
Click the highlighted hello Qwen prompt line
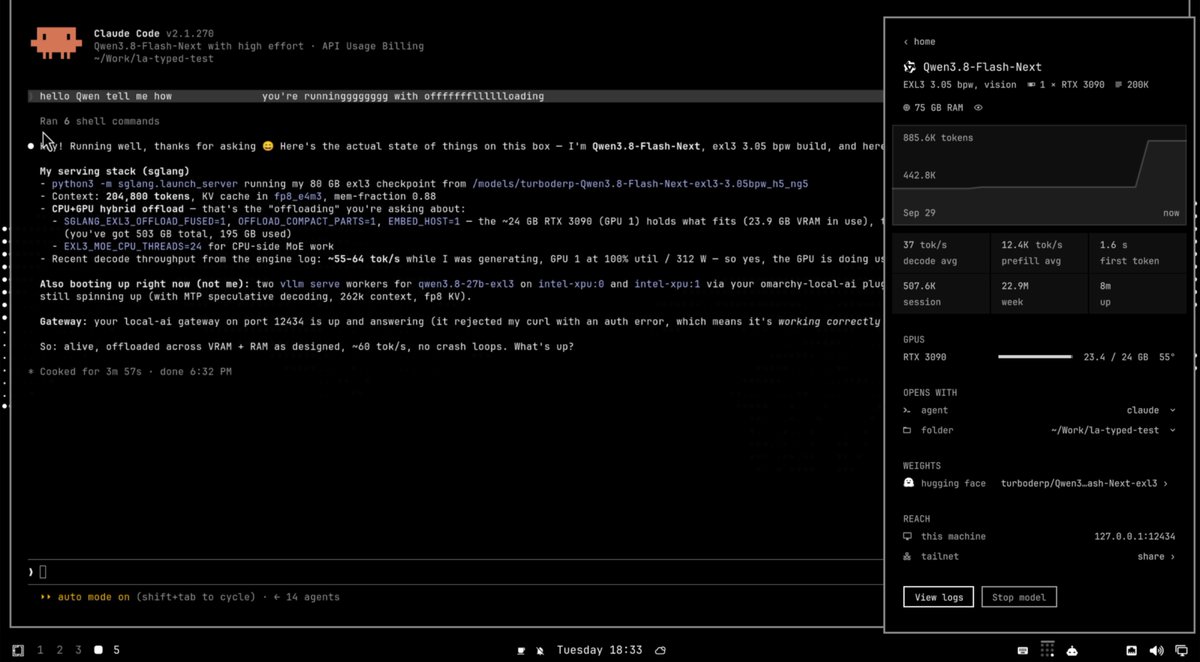[455, 97]
